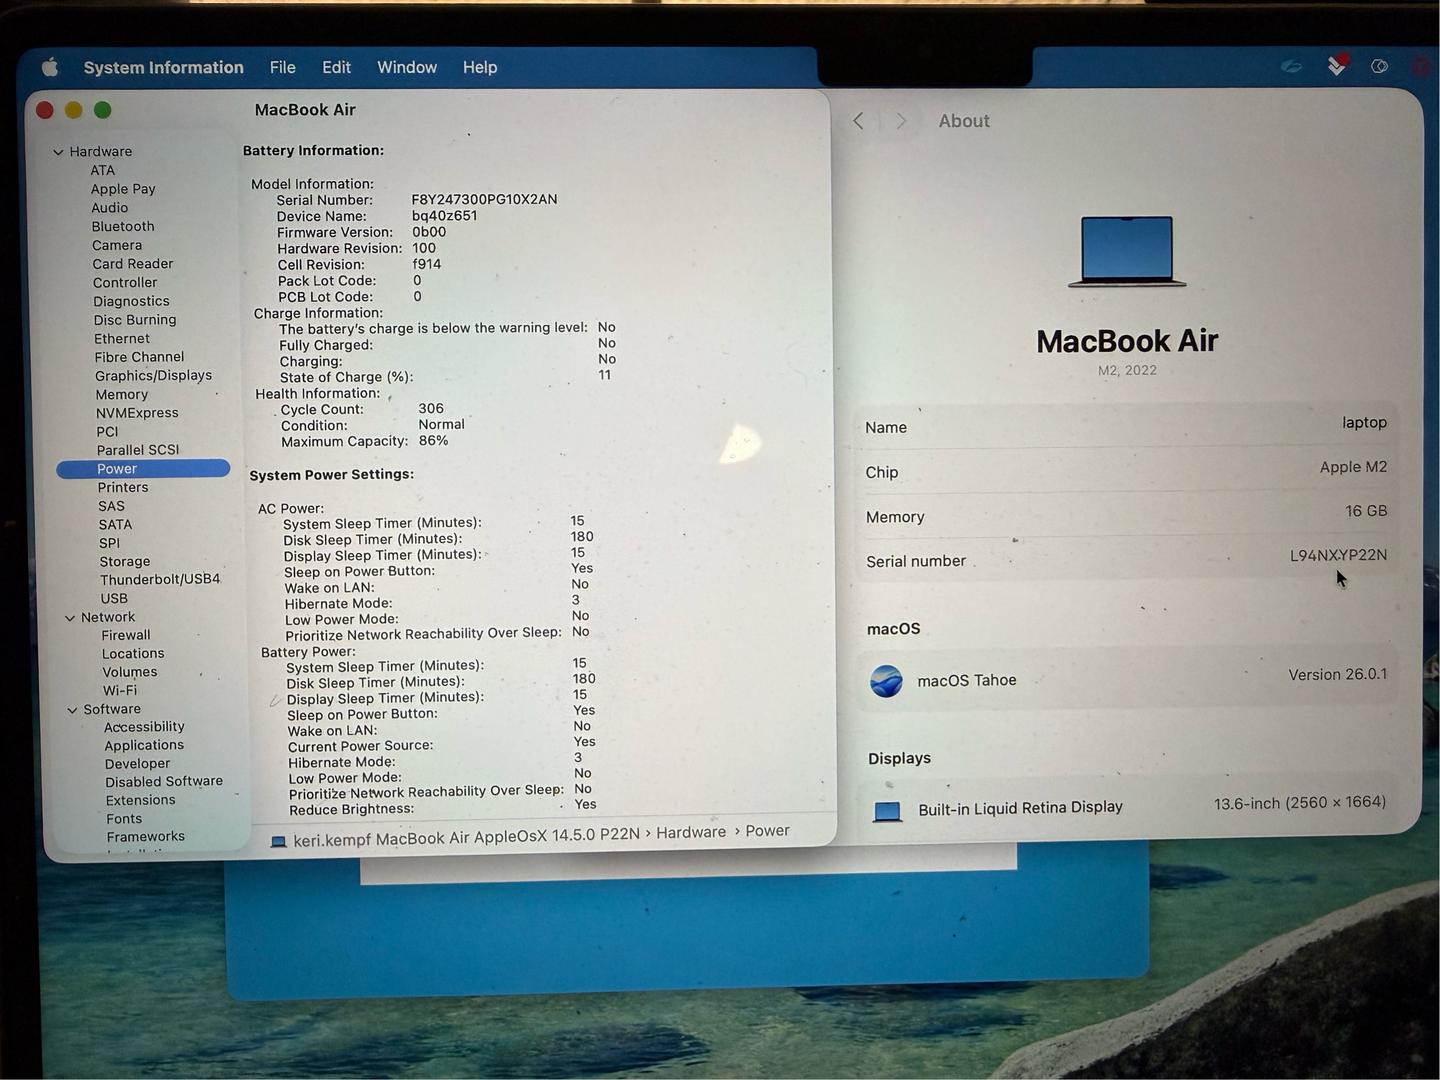Click the Cycle Count value 306
This screenshot has height=1080, width=1440.
431,409
